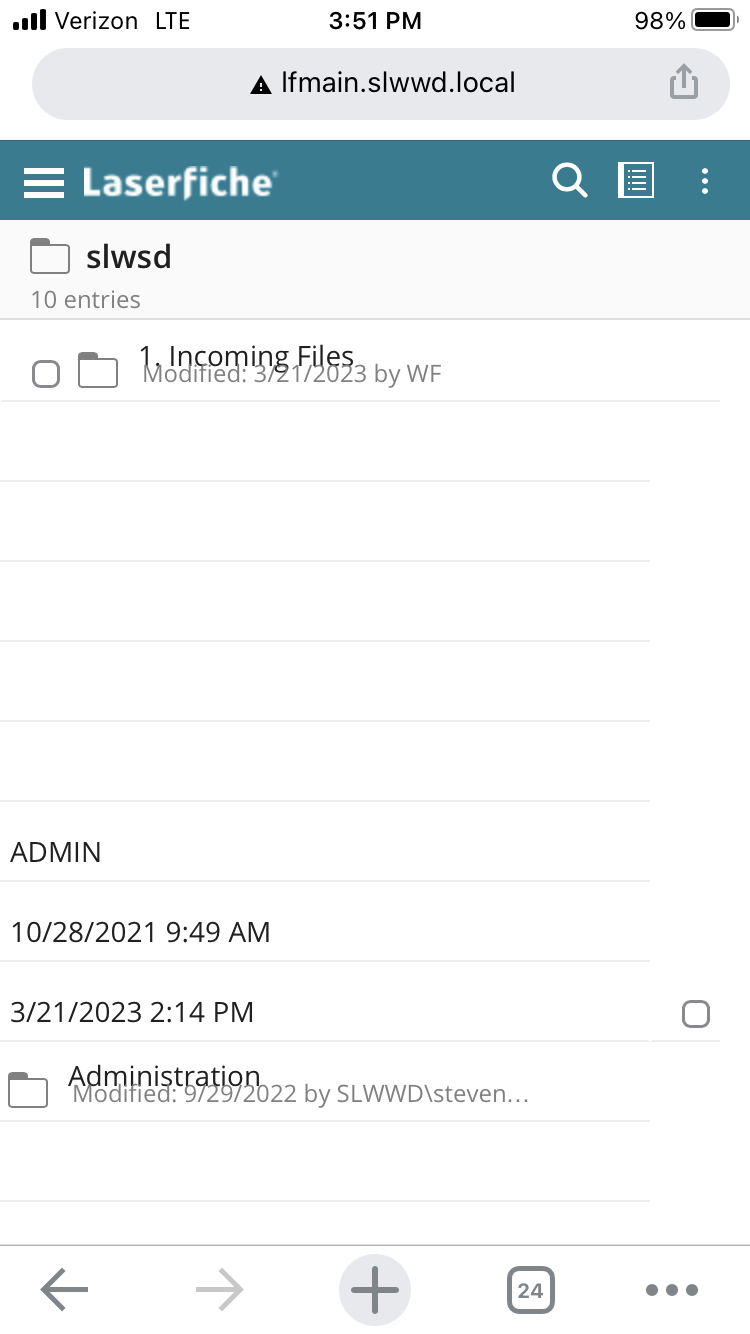The width and height of the screenshot is (750, 1334).
Task: Tap the ADMIN row entry
Action: pyautogui.click(x=56, y=852)
